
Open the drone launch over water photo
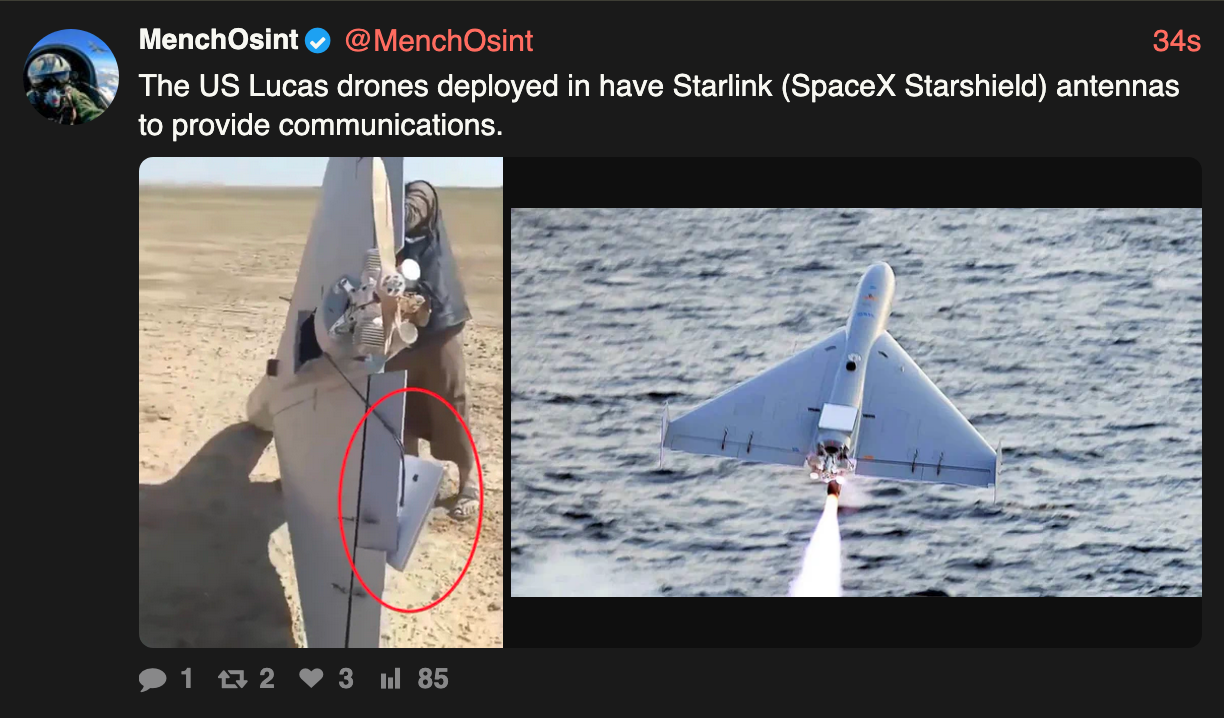(x=856, y=402)
